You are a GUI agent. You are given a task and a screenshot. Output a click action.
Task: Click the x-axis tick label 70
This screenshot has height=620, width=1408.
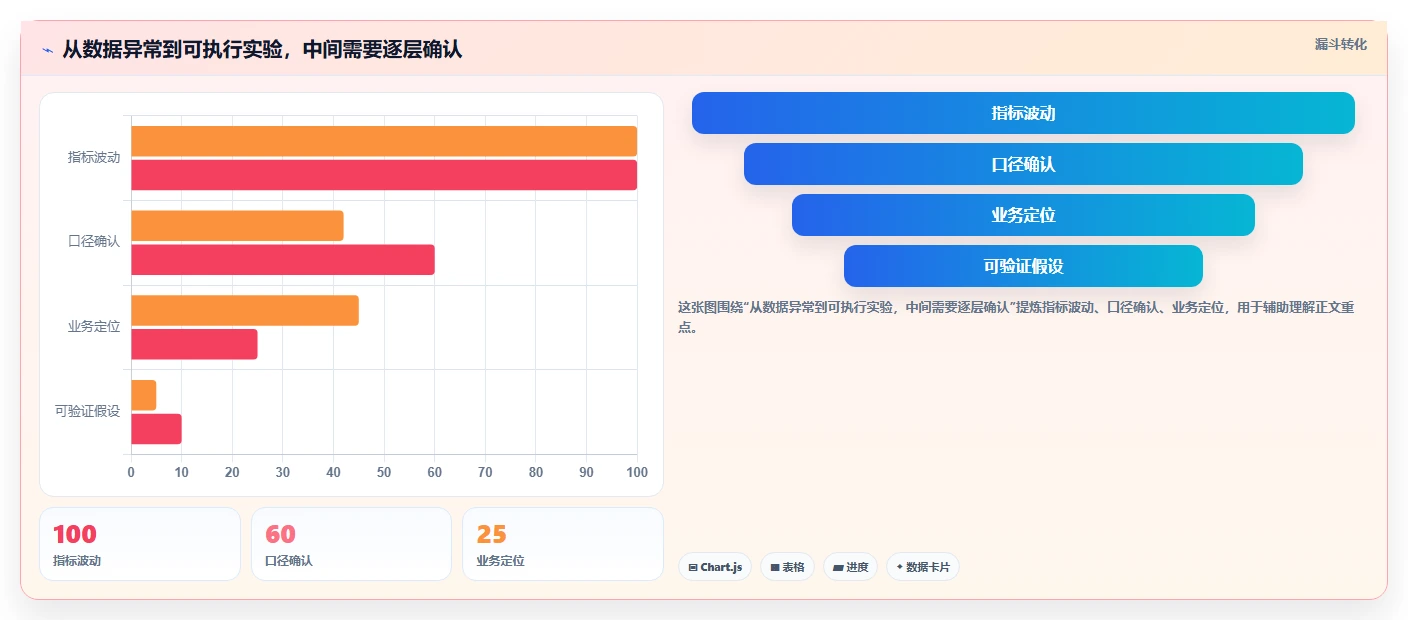point(485,473)
